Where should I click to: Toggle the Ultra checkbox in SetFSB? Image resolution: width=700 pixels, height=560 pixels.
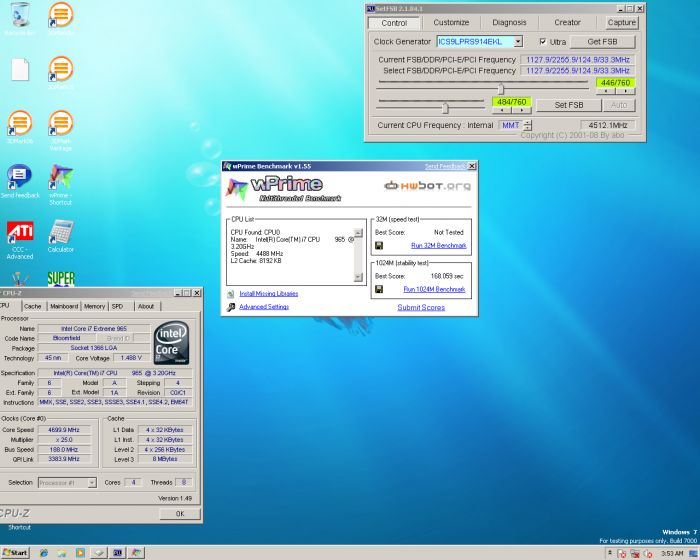click(x=543, y=42)
